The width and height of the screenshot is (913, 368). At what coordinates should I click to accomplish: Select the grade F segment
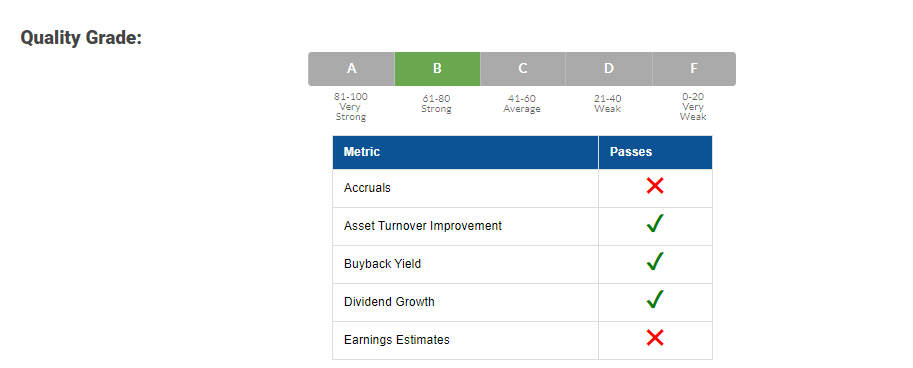click(693, 69)
